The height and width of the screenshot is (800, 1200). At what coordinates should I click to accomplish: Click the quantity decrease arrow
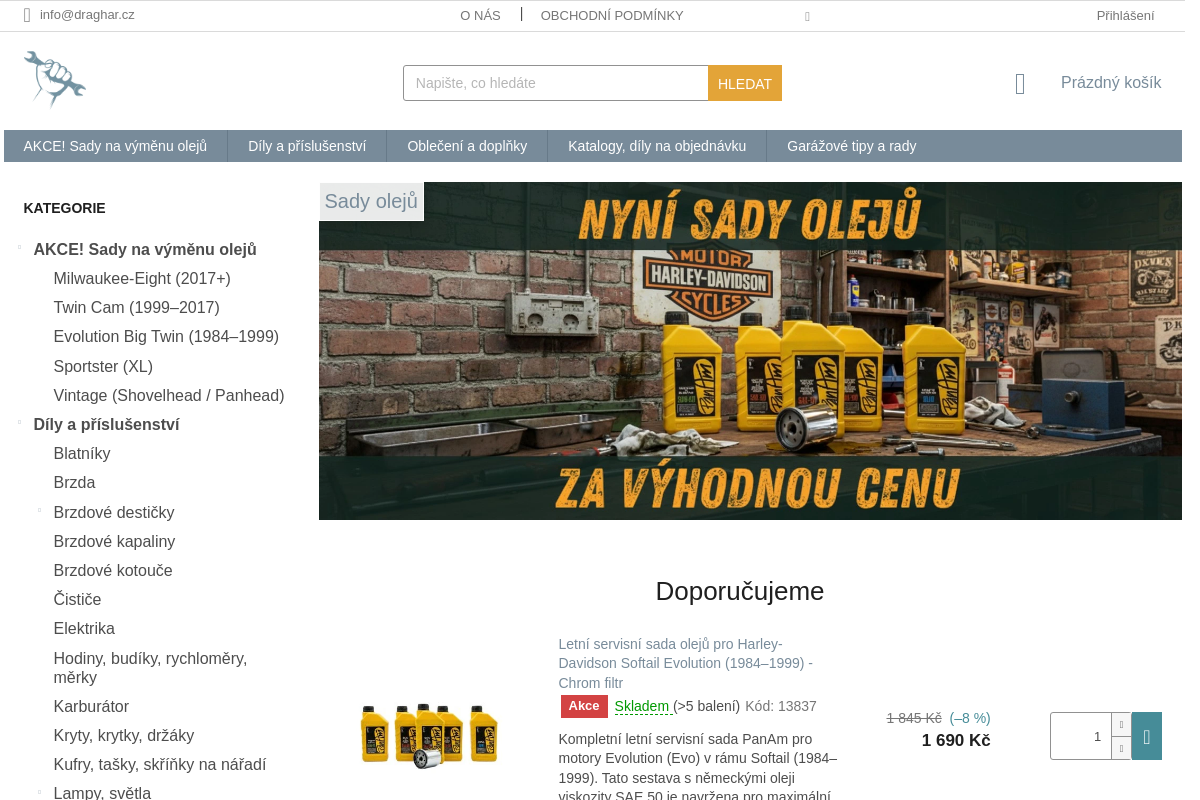(1121, 747)
